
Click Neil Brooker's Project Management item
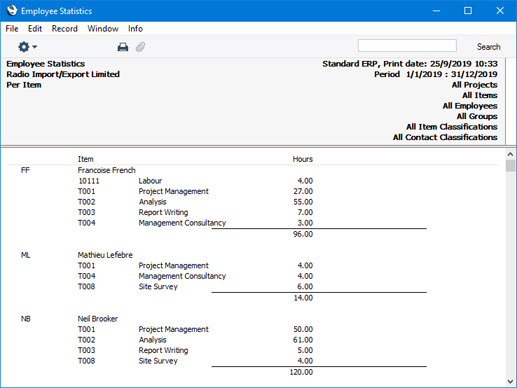174,329
